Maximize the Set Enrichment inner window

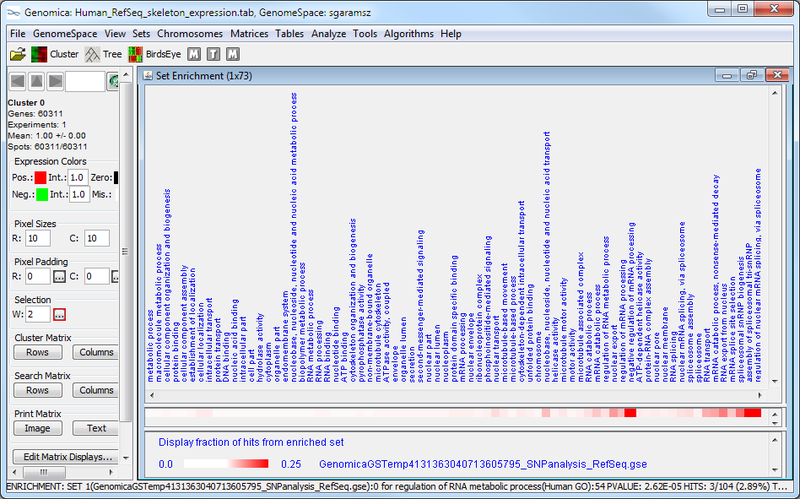pyautogui.click(x=752, y=76)
